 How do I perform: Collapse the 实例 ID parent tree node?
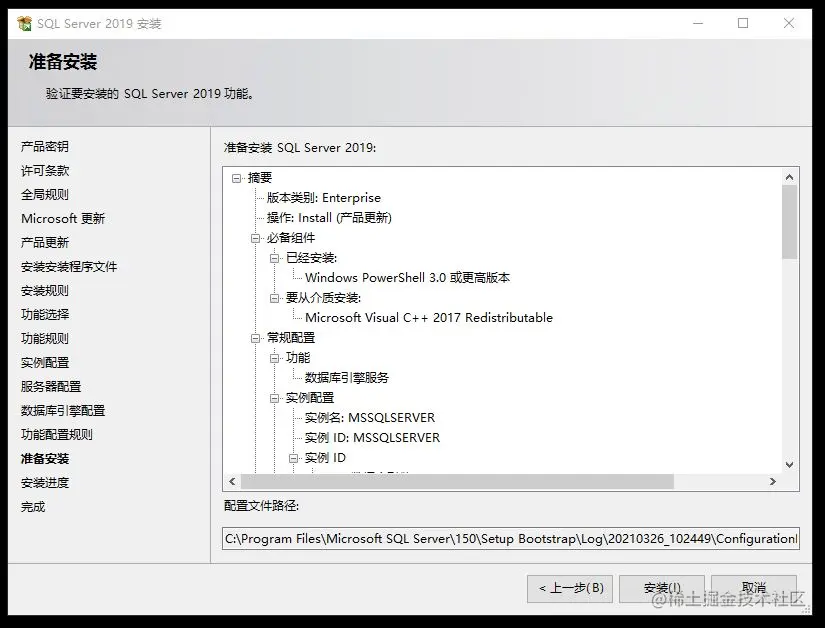294,458
